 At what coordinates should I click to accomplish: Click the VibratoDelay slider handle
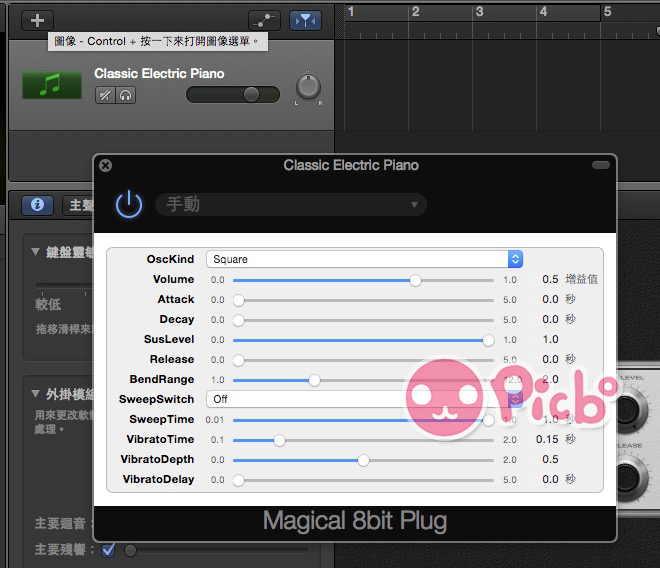(x=239, y=480)
